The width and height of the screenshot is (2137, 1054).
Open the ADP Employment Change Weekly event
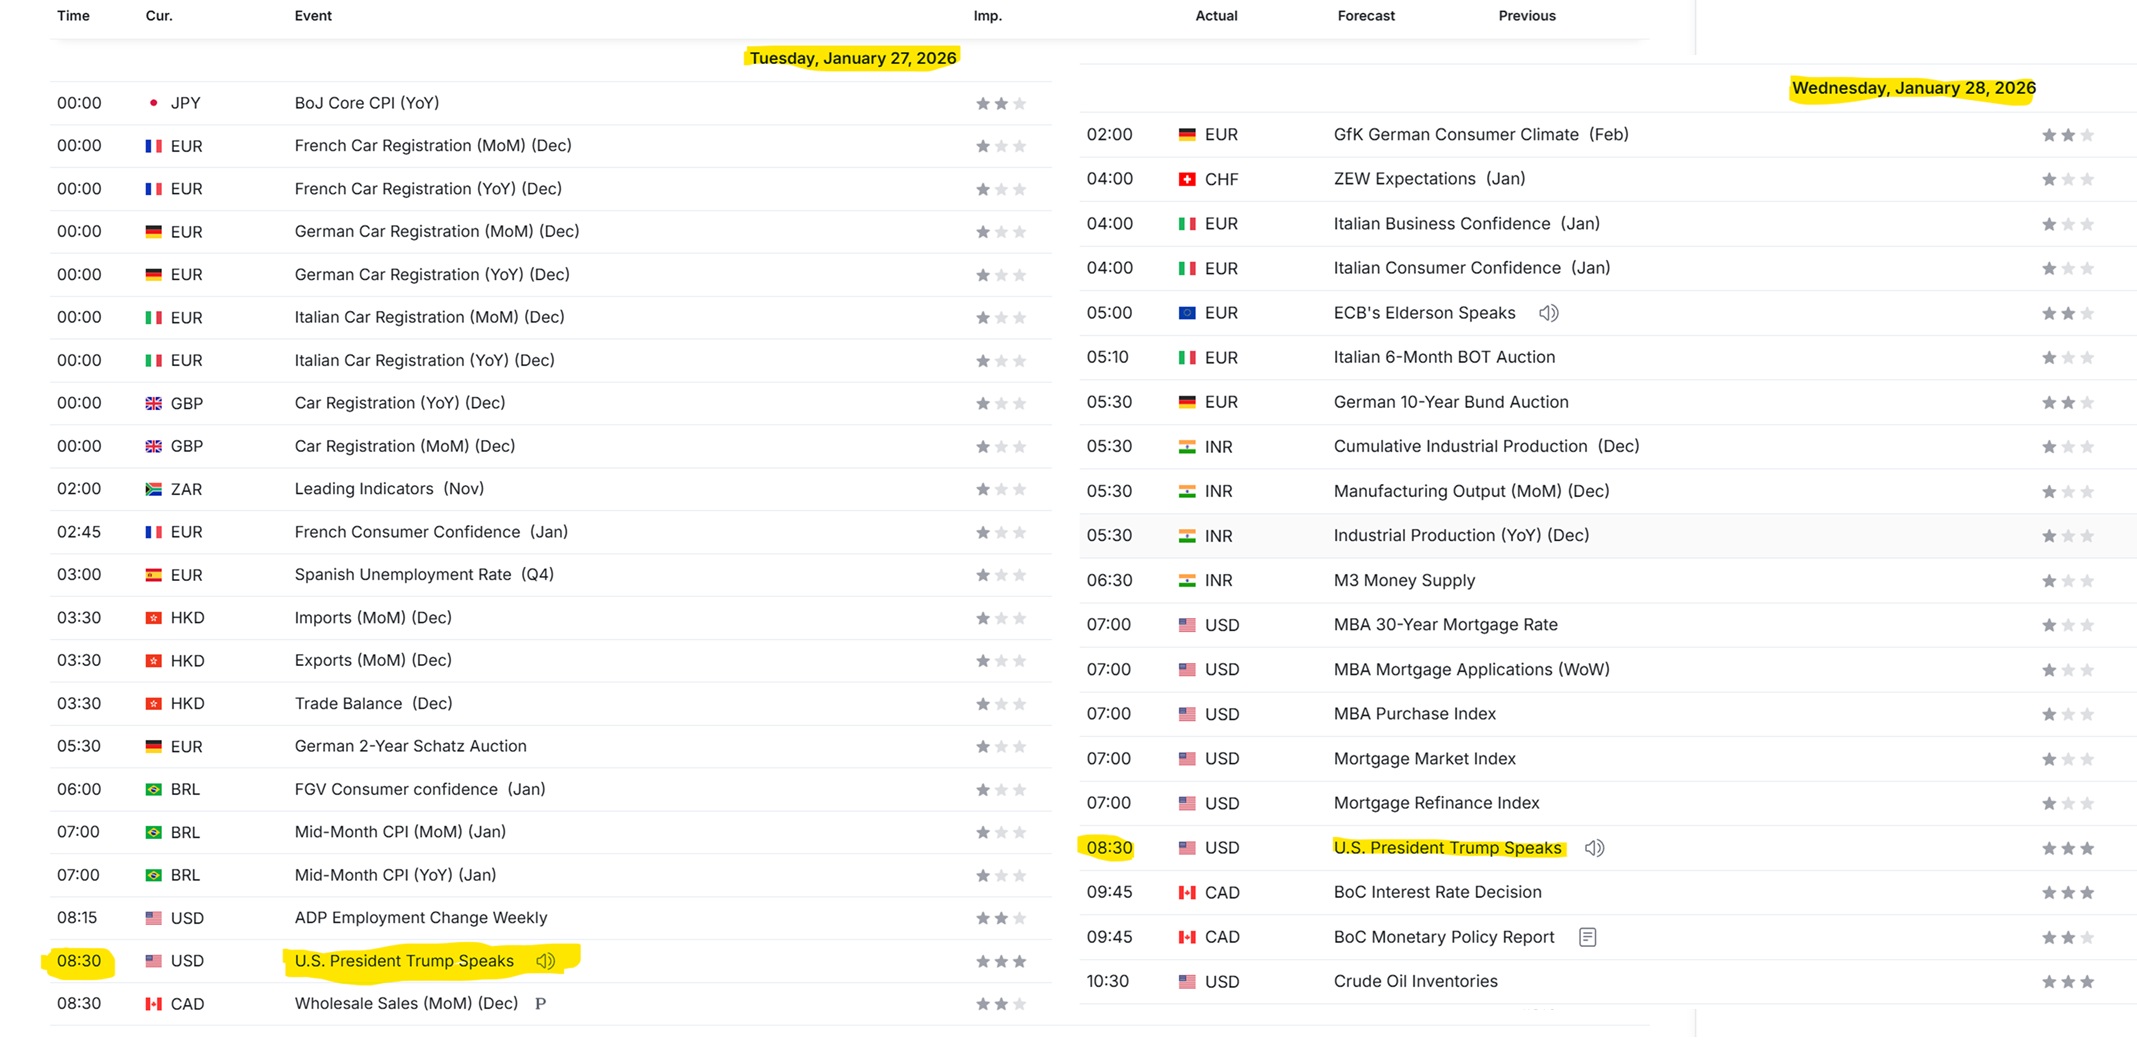(x=421, y=918)
